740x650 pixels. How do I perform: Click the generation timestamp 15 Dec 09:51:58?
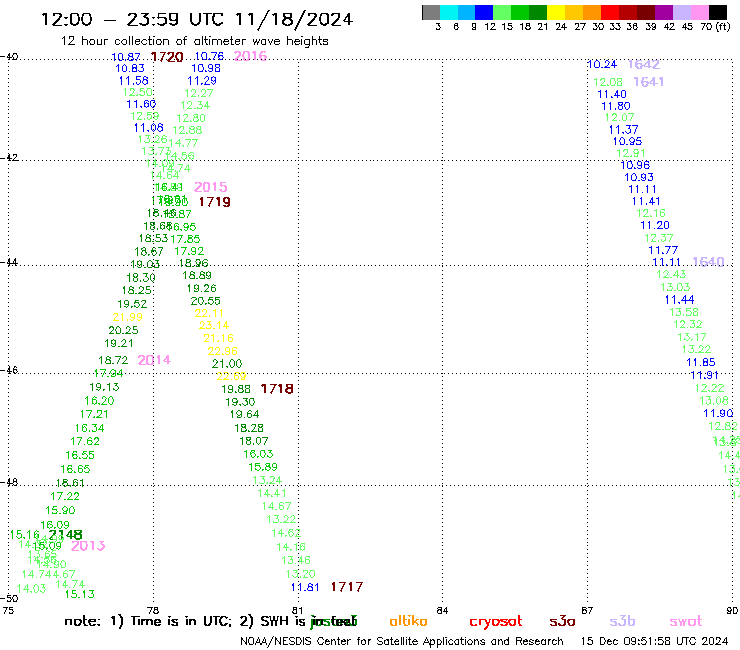pos(626,641)
